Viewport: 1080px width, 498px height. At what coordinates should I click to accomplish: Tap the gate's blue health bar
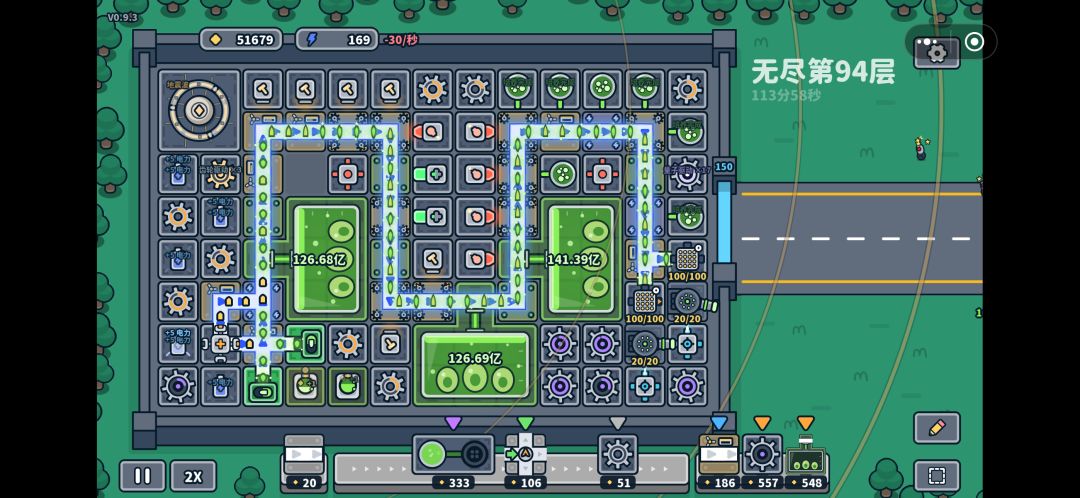724,222
